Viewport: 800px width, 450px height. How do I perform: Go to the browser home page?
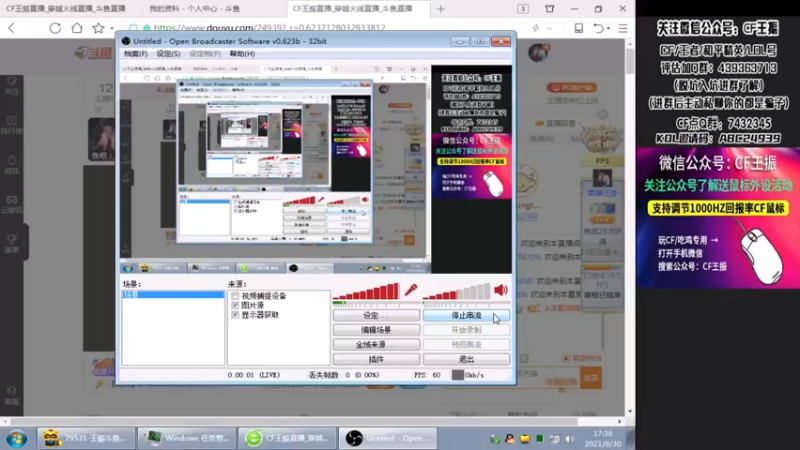click(77, 28)
